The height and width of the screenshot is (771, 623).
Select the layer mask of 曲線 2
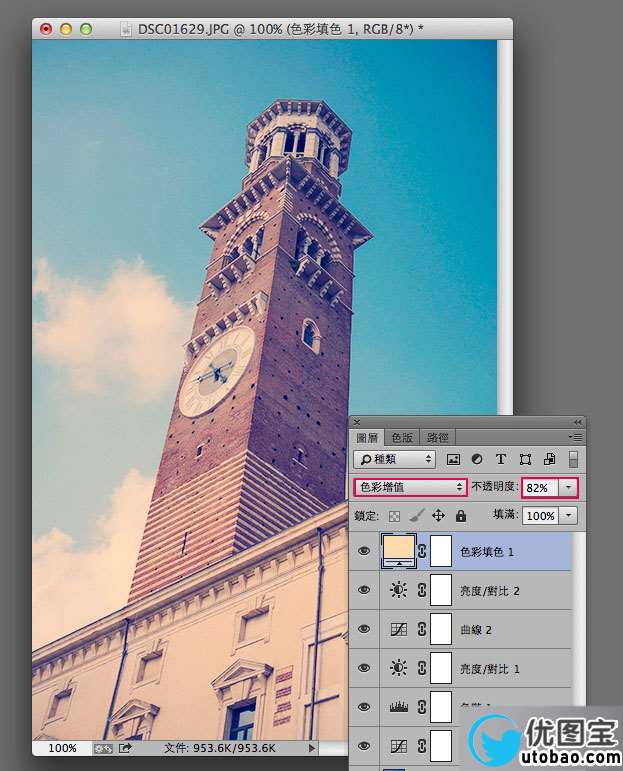click(441, 629)
